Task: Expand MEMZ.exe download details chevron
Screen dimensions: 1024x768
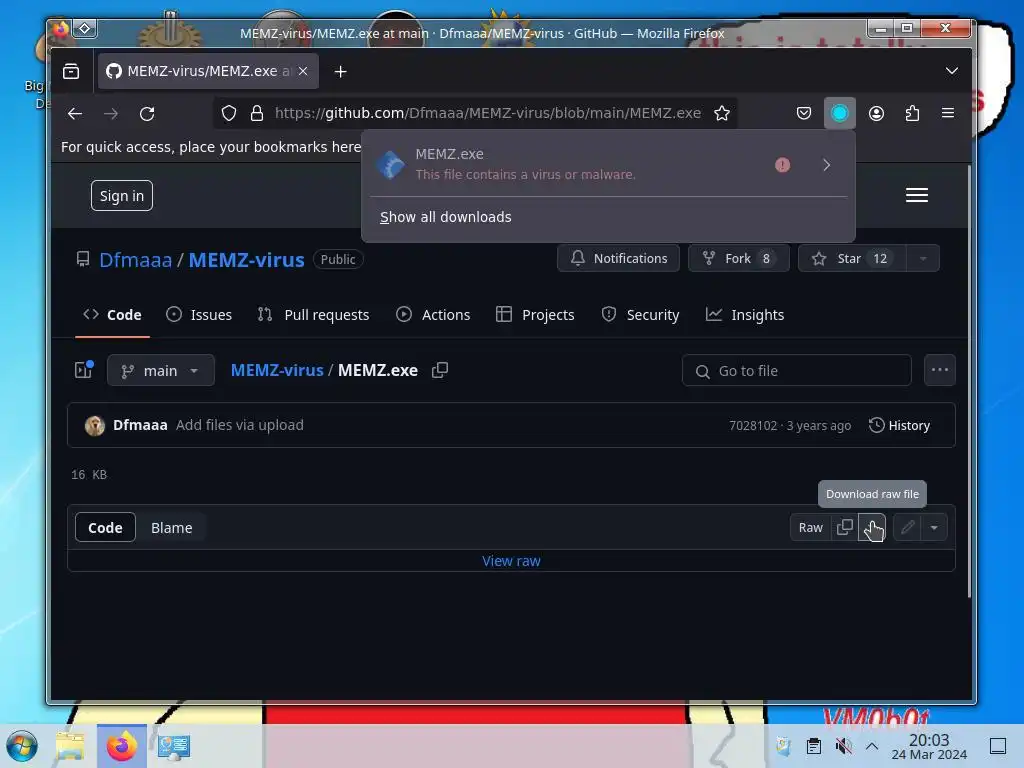Action: pos(827,165)
